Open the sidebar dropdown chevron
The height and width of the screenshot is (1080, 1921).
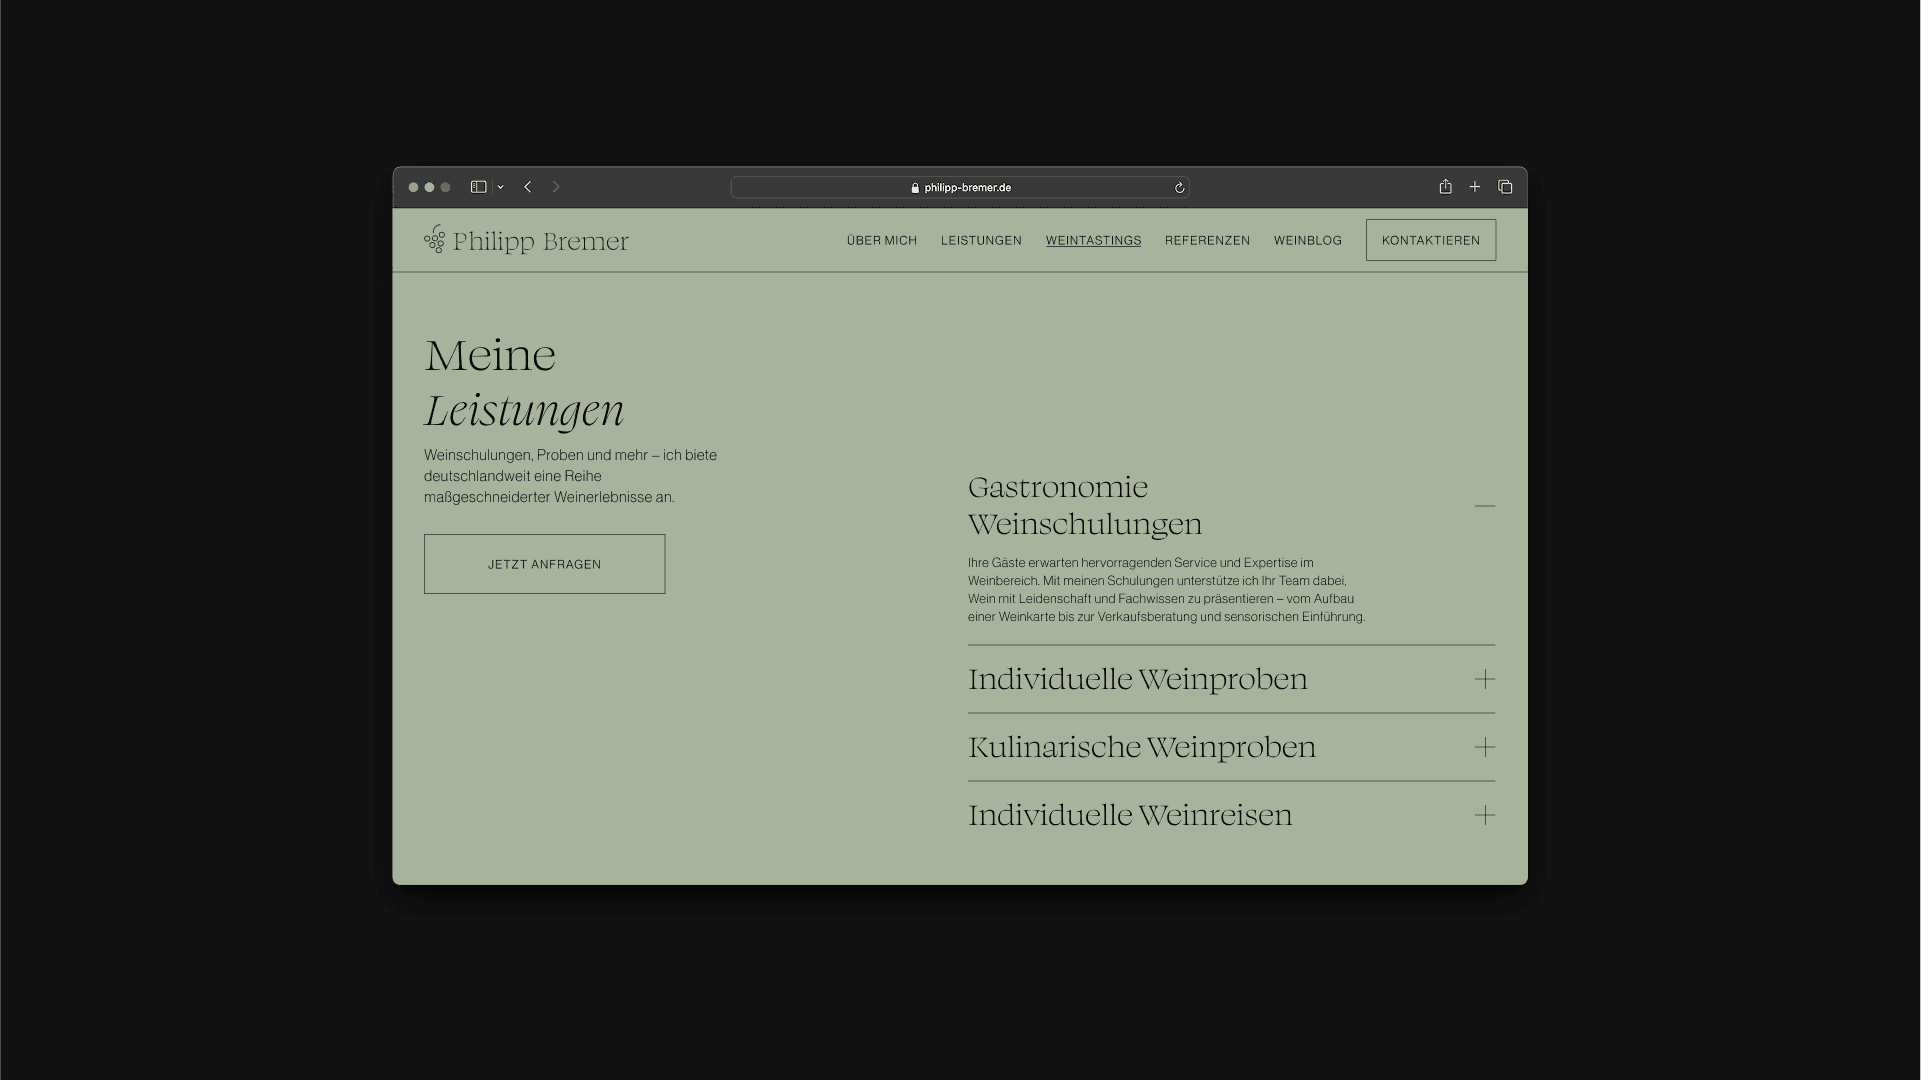[500, 187]
